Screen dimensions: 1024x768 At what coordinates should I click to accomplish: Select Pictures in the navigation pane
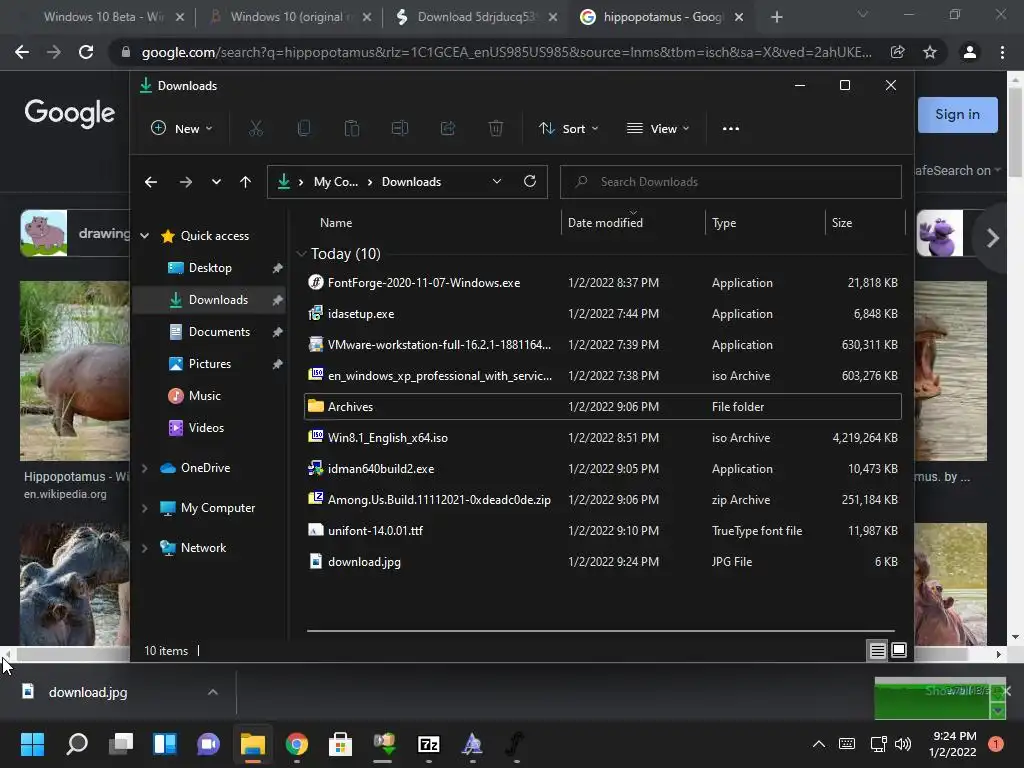click(209, 364)
